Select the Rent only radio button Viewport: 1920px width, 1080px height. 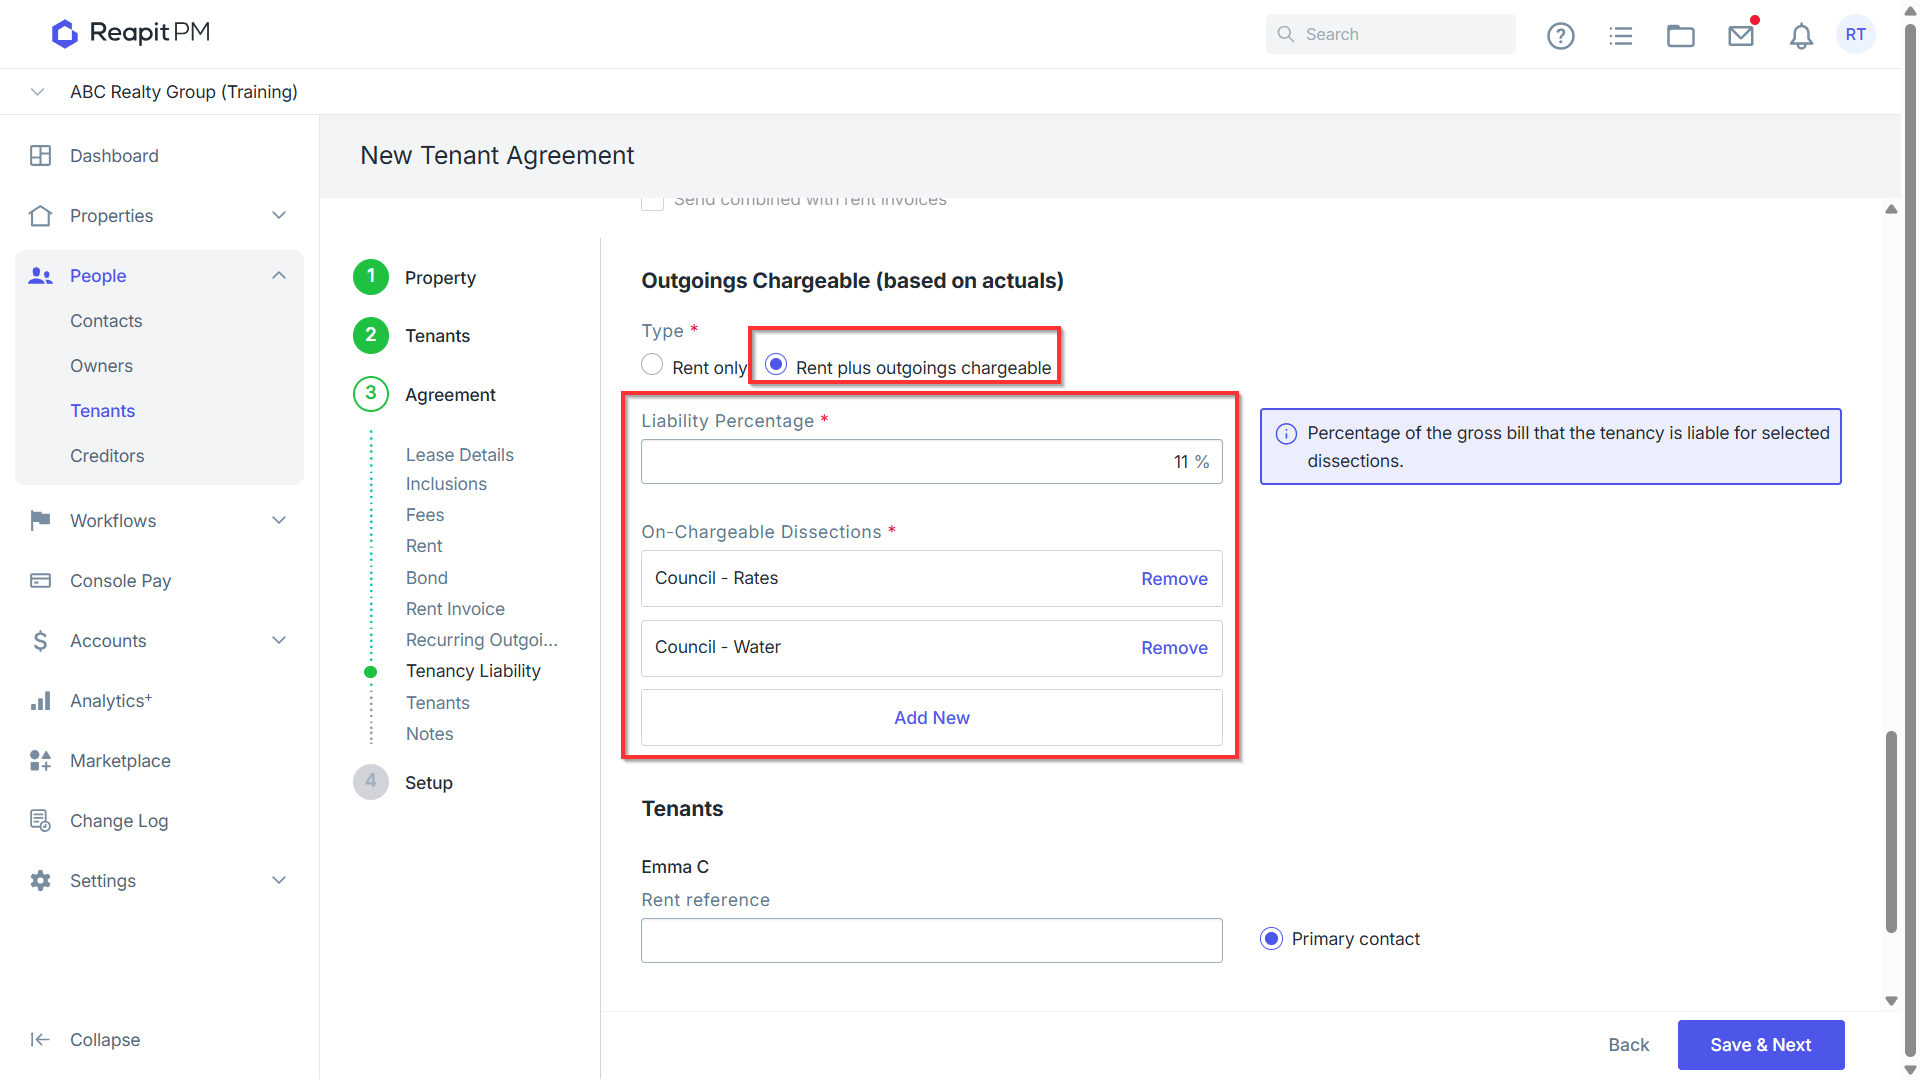652,365
